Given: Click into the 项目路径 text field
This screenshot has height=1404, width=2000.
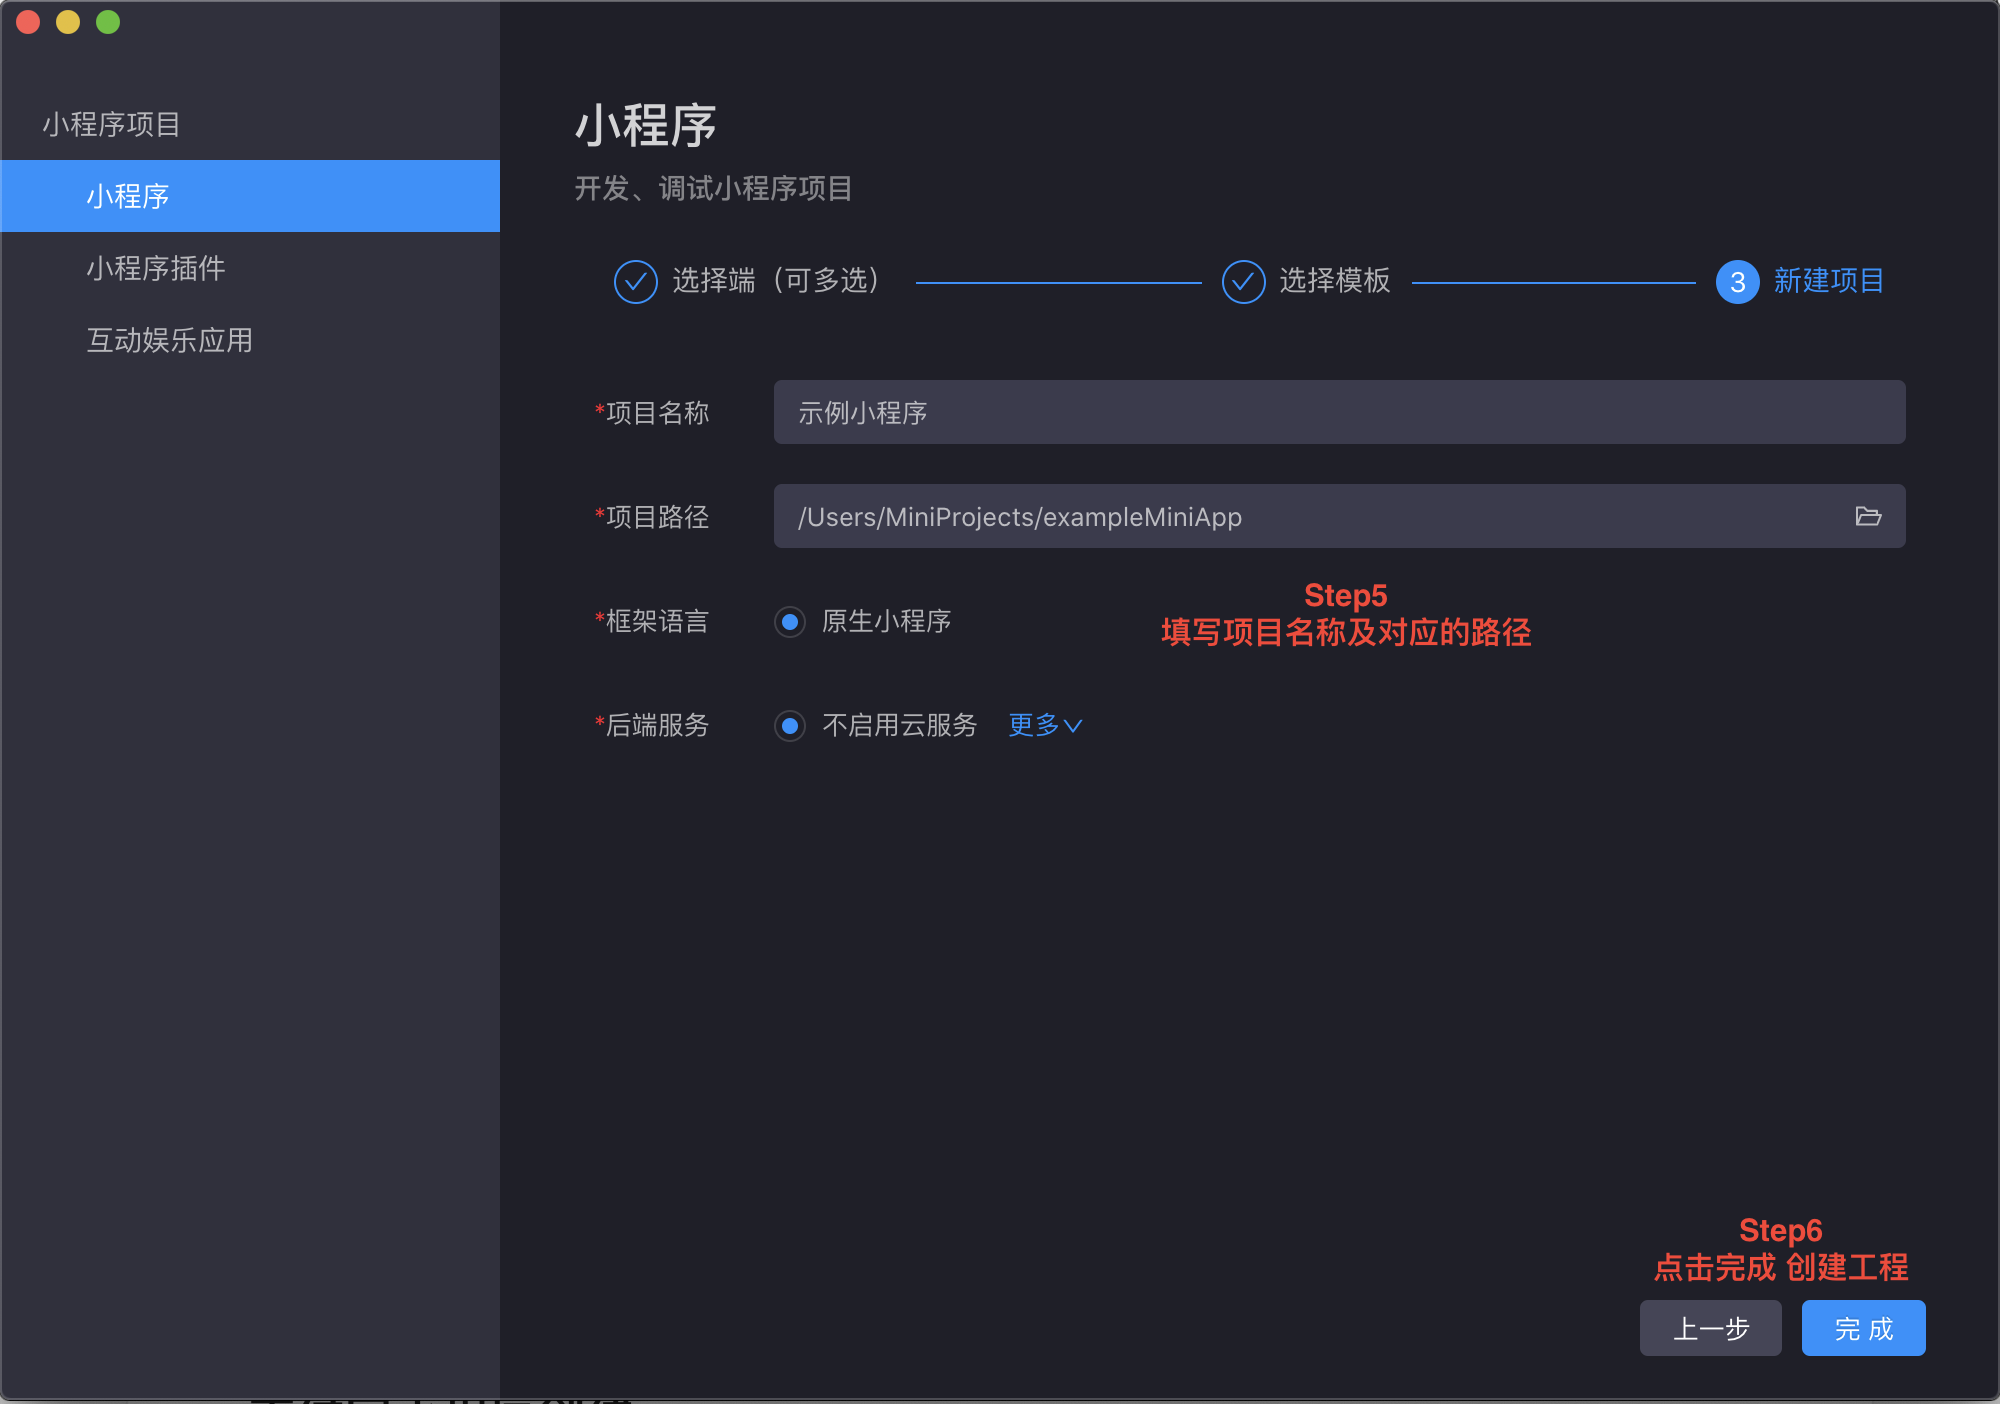Looking at the screenshot, I should click(1300, 517).
